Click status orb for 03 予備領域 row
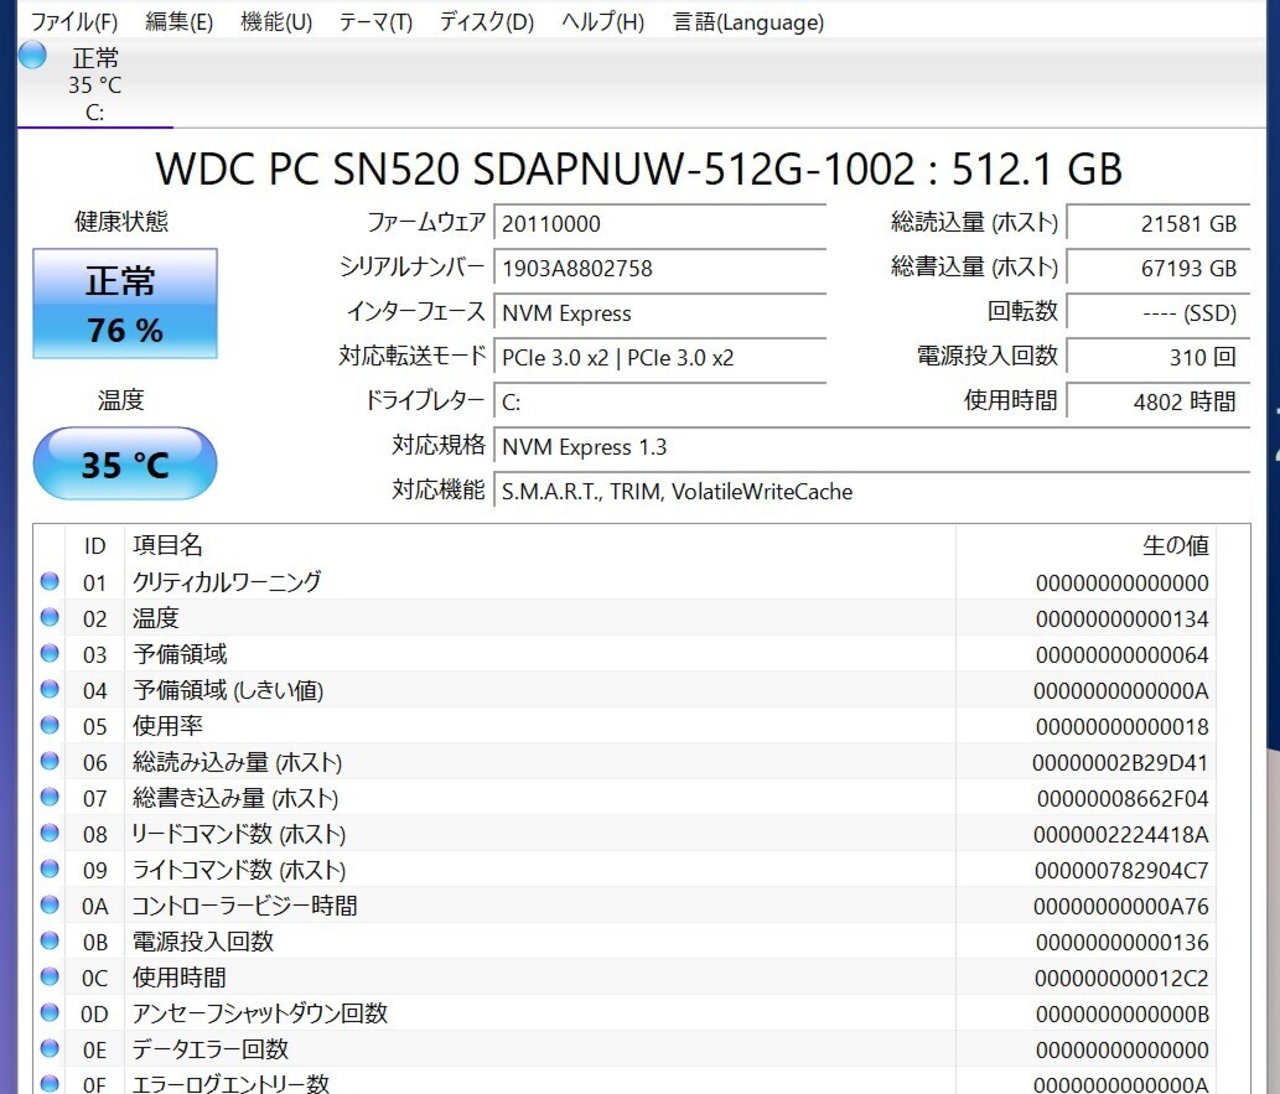This screenshot has width=1280, height=1094. pos(50,653)
